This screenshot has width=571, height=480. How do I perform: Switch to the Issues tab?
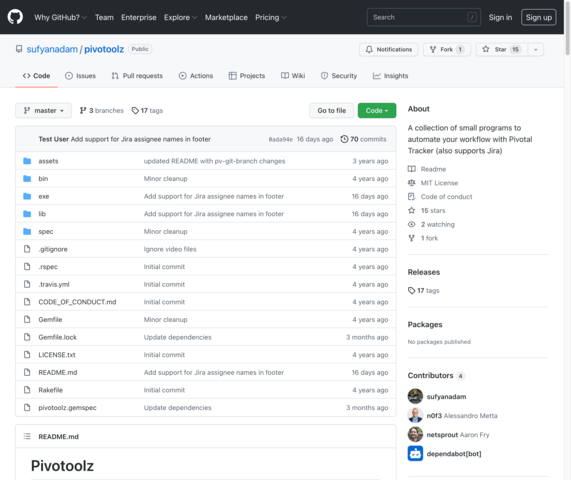click(x=80, y=76)
